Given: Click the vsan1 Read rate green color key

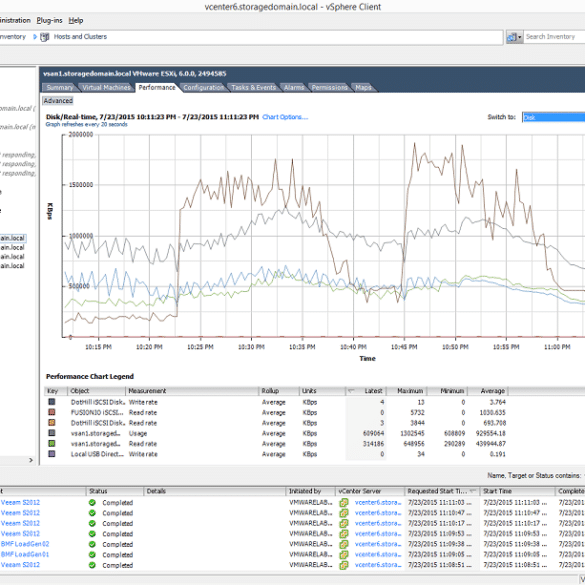Looking at the screenshot, I should [x=52, y=444].
